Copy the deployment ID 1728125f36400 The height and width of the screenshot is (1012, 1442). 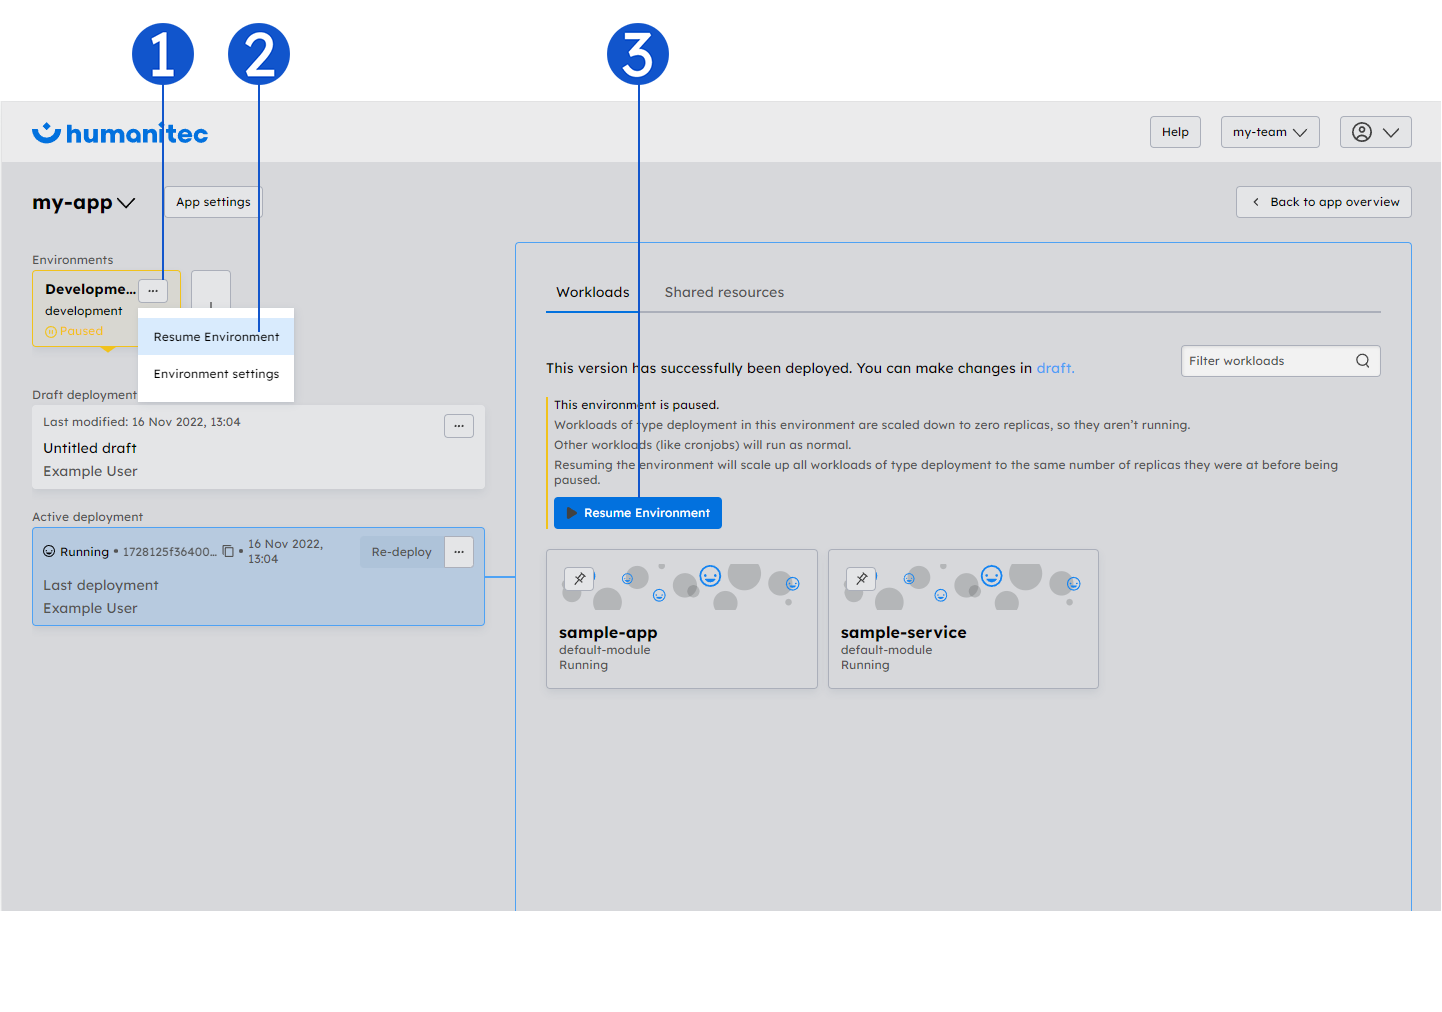tap(228, 552)
